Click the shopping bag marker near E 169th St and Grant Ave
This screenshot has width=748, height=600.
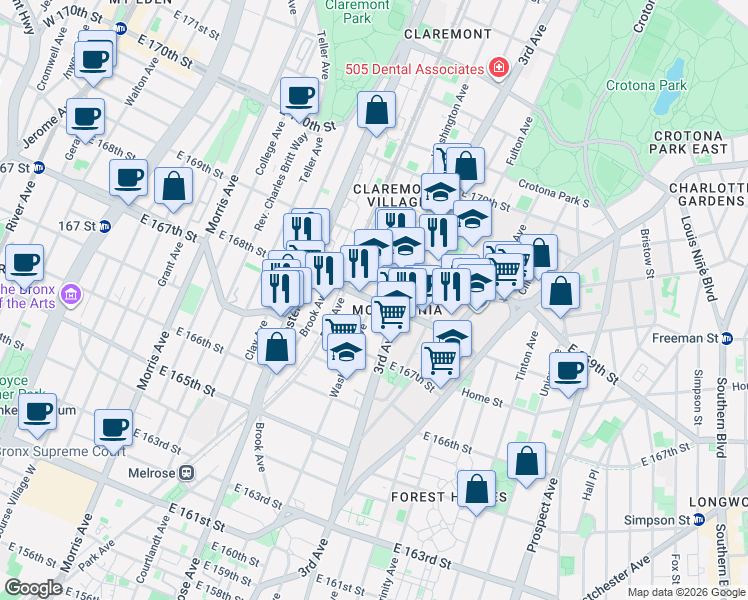(x=174, y=187)
